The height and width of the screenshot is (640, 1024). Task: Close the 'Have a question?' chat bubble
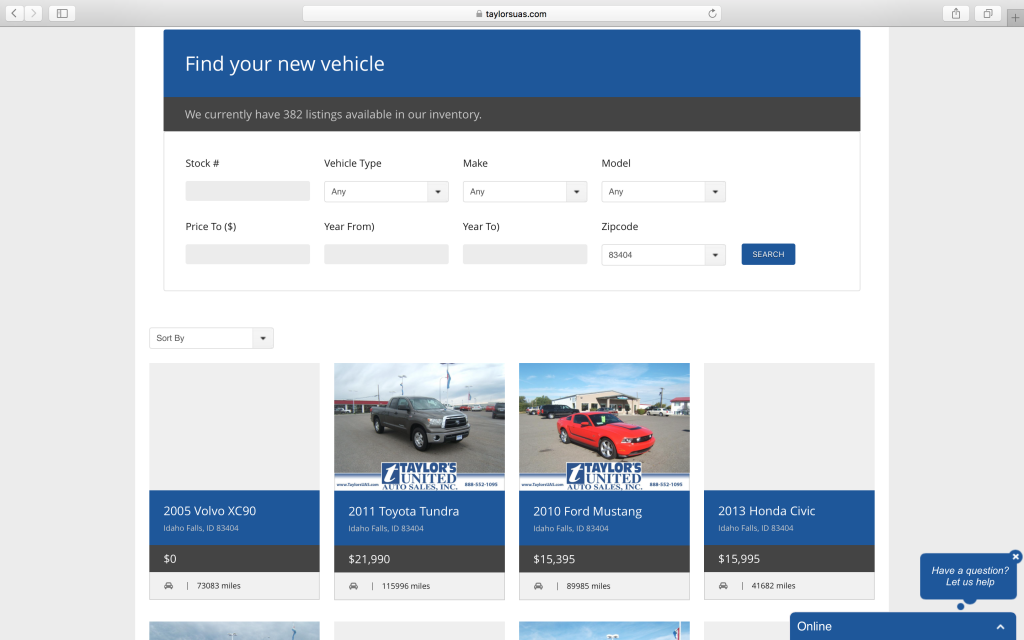pos(1016,556)
